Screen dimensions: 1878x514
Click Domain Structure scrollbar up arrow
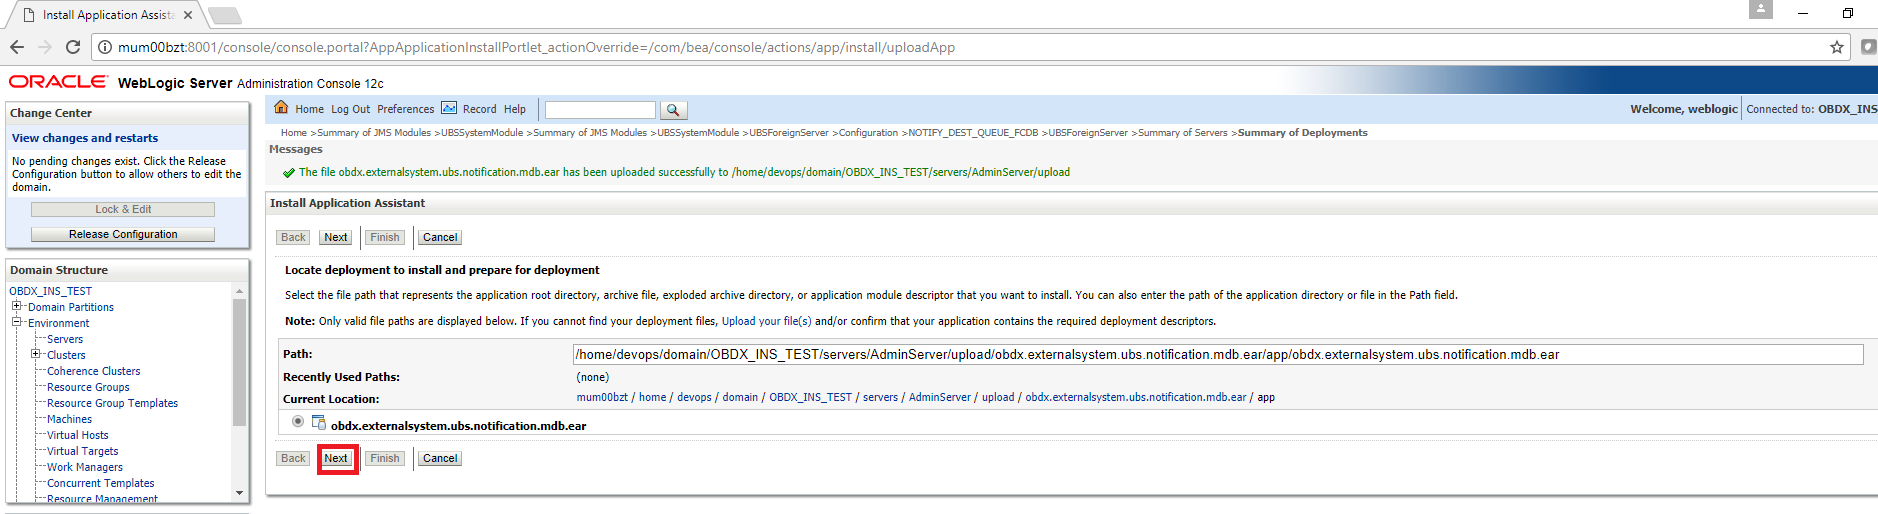(x=239, y=291)
